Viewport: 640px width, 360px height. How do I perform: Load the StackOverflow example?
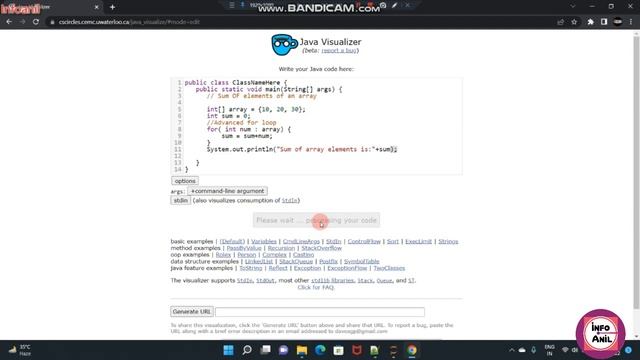tap(321, 248)
